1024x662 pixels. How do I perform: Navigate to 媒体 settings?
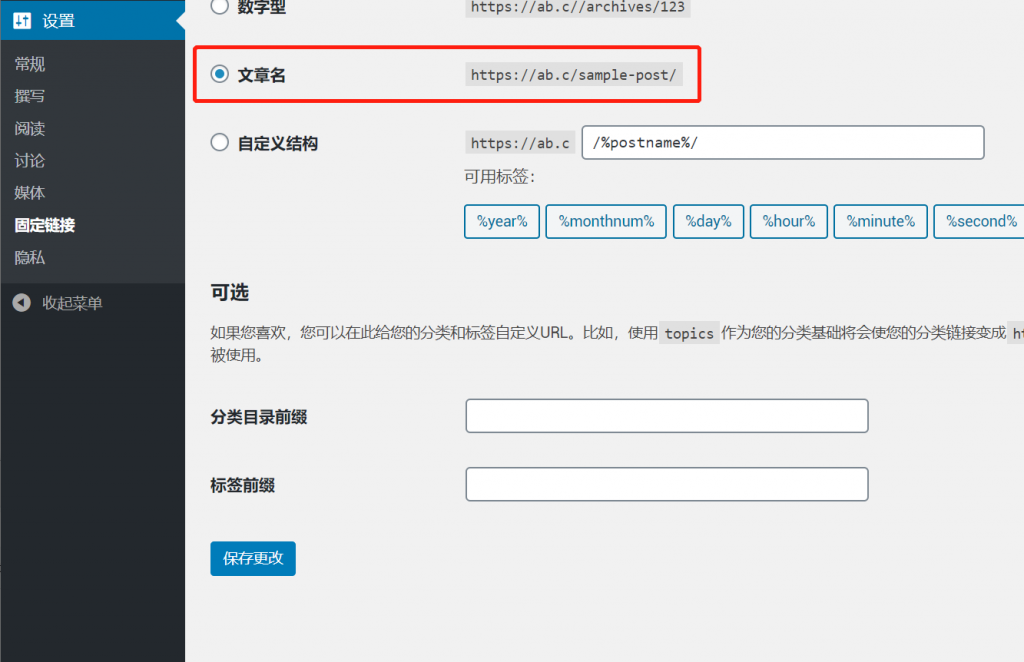[30, 193]
